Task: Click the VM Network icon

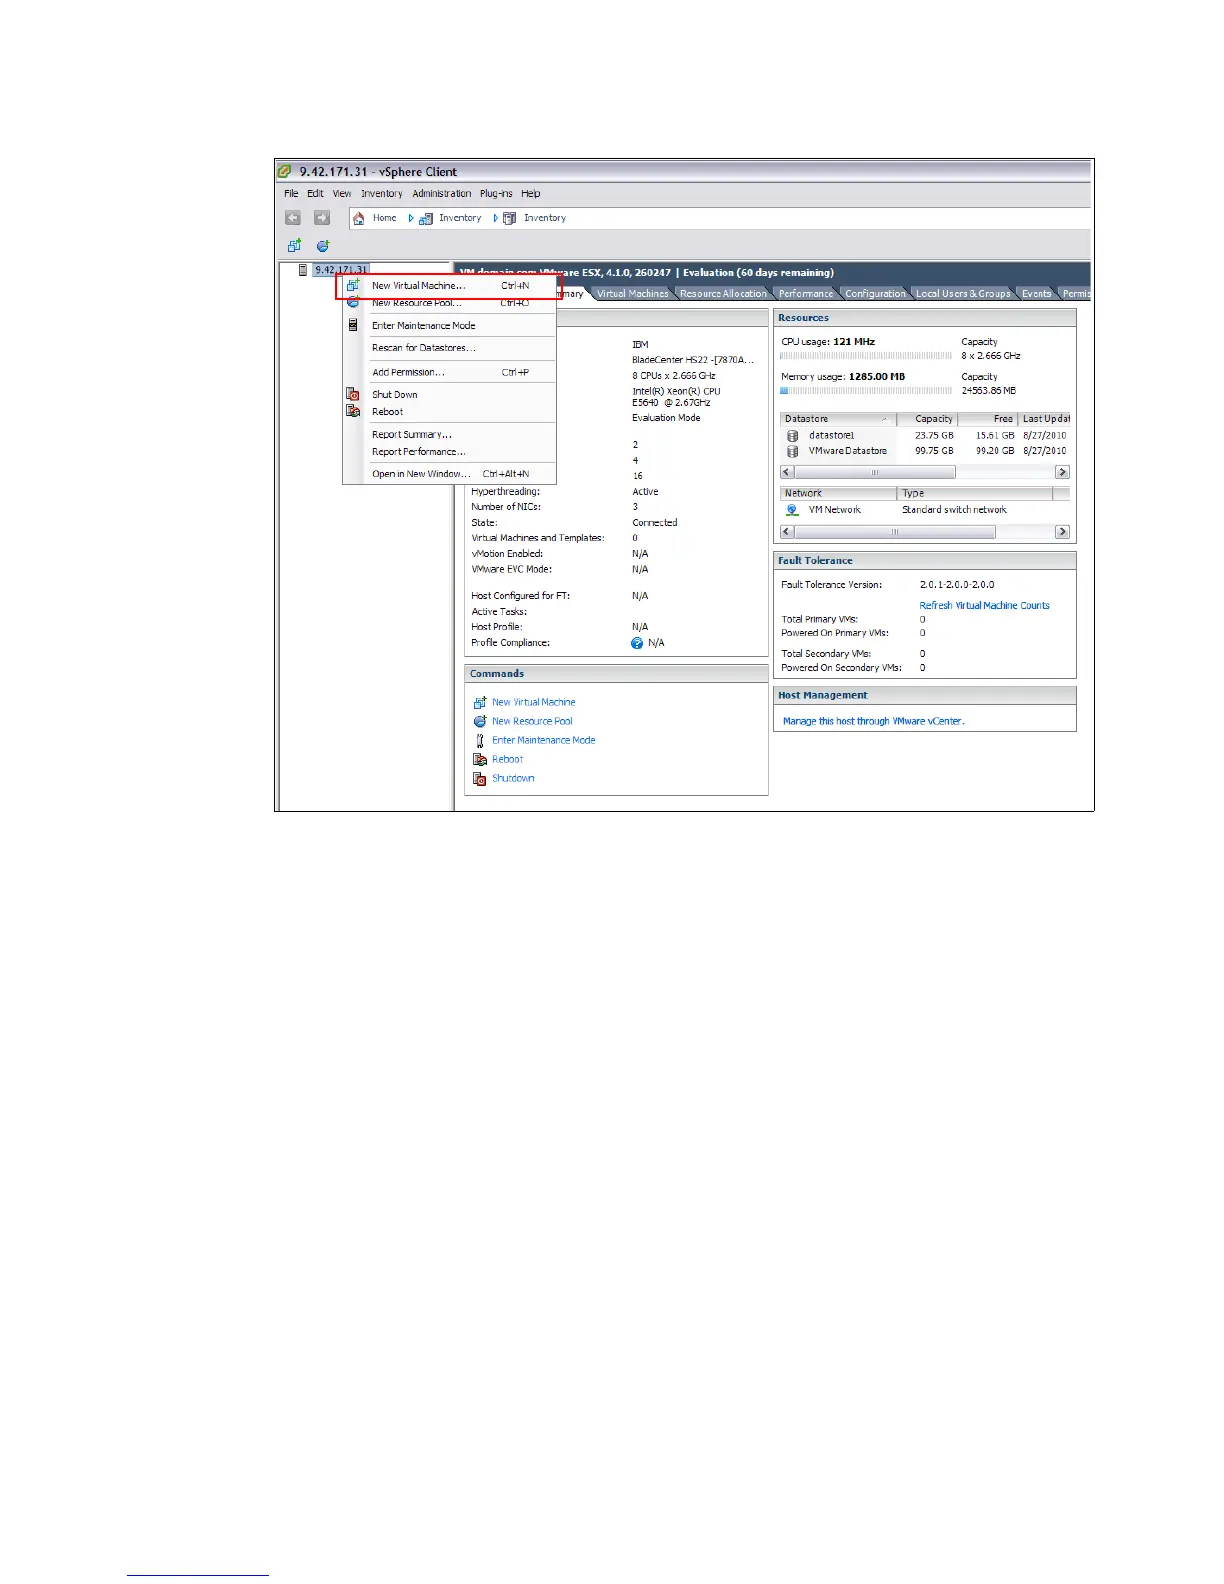Action: tap(792, 510)
